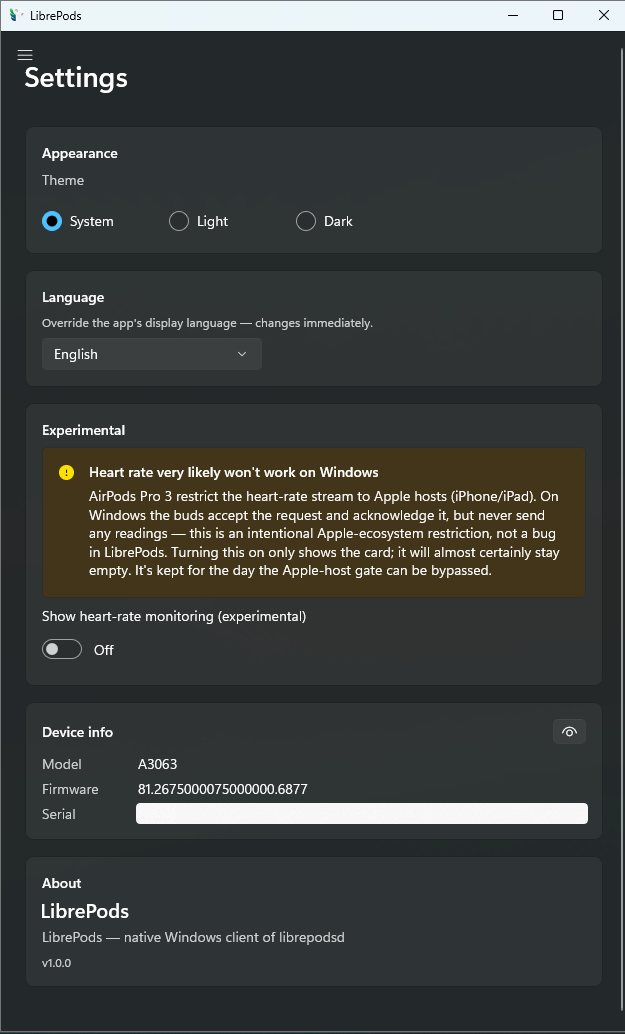The height and width of the screenshot is (1034, 625).
Task: Click the LibrePods name in About section
Action: point(85,911)
